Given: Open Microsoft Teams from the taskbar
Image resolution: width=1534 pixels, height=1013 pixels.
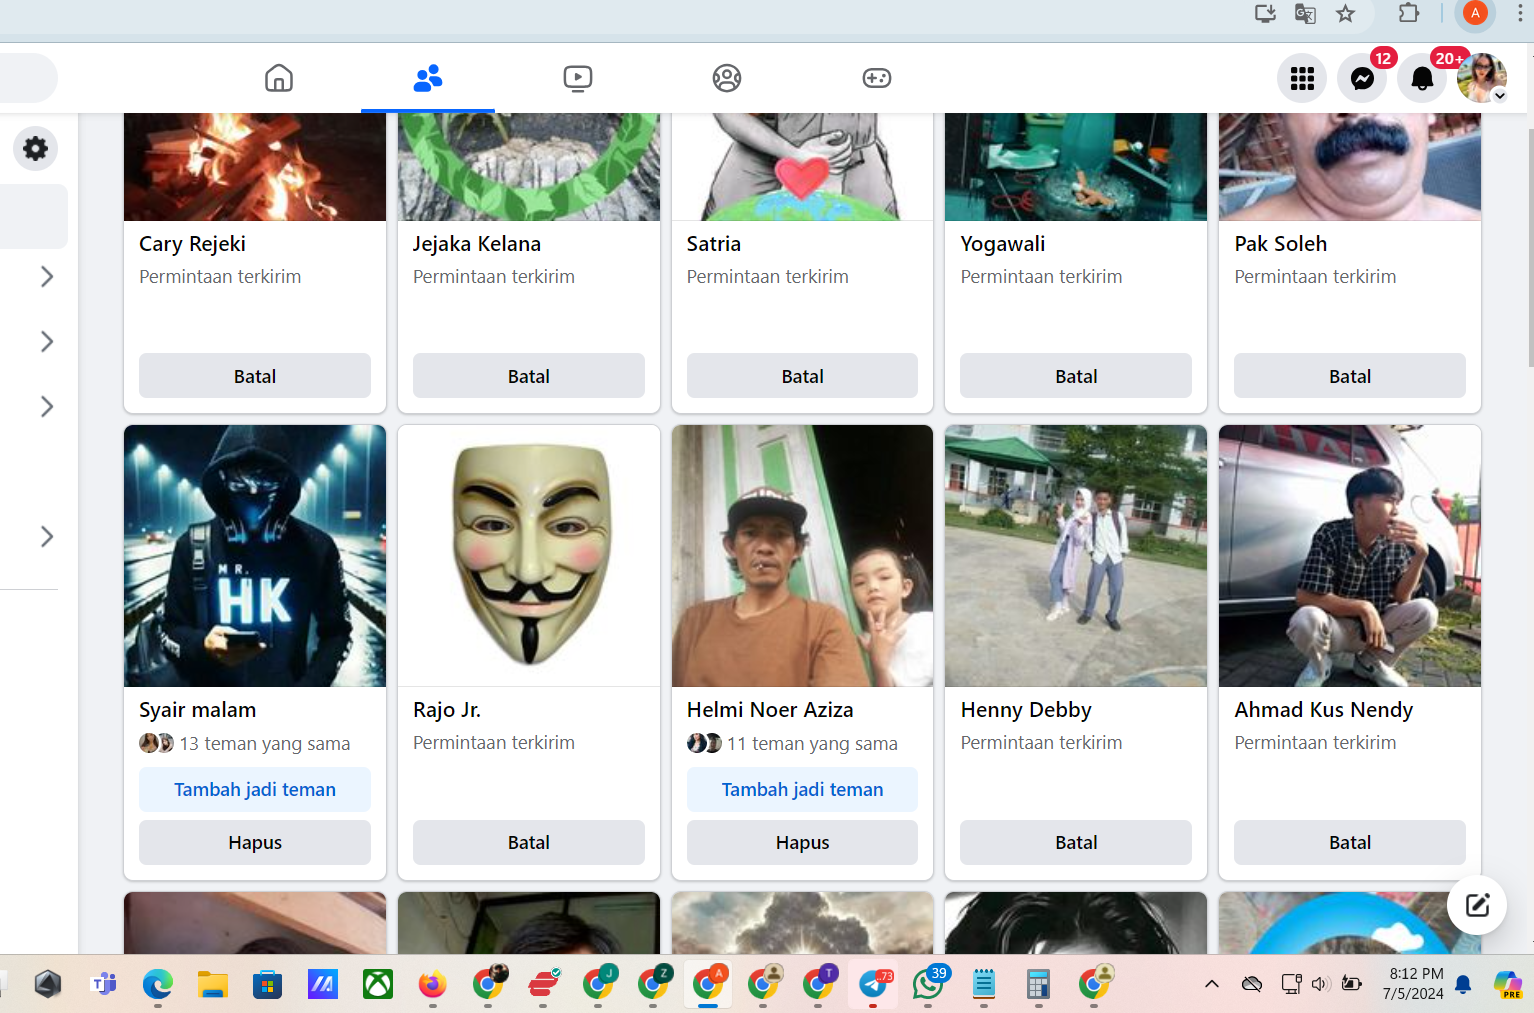Looking at the screenshot, I should pos(103,985).
